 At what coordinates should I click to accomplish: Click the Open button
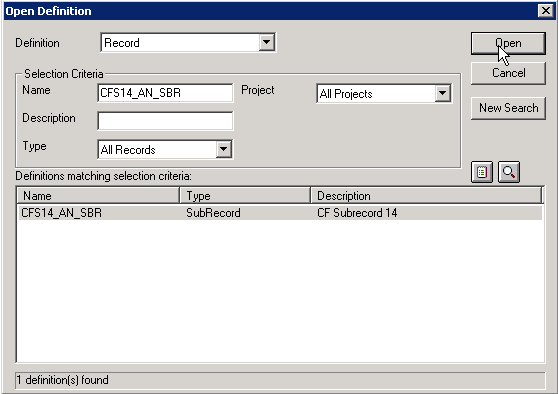pos(508,43)
